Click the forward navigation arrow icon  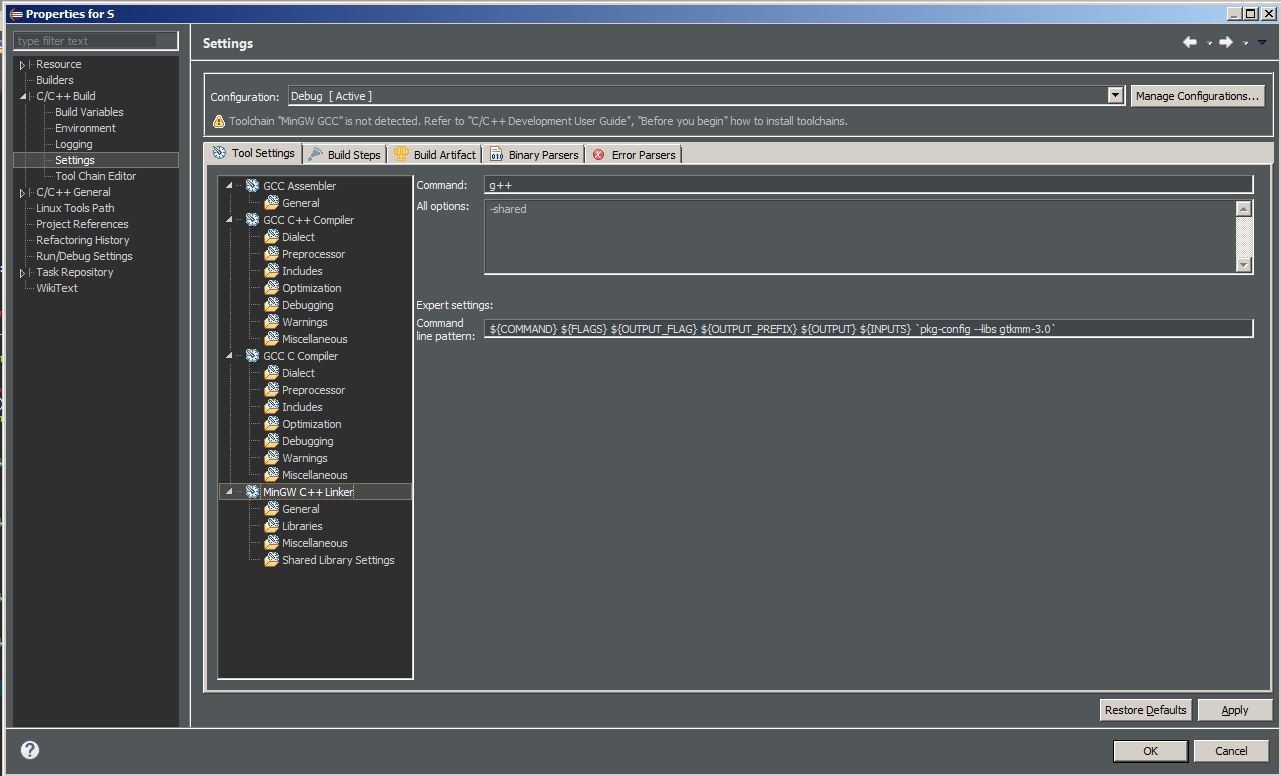click(1225, 42)
